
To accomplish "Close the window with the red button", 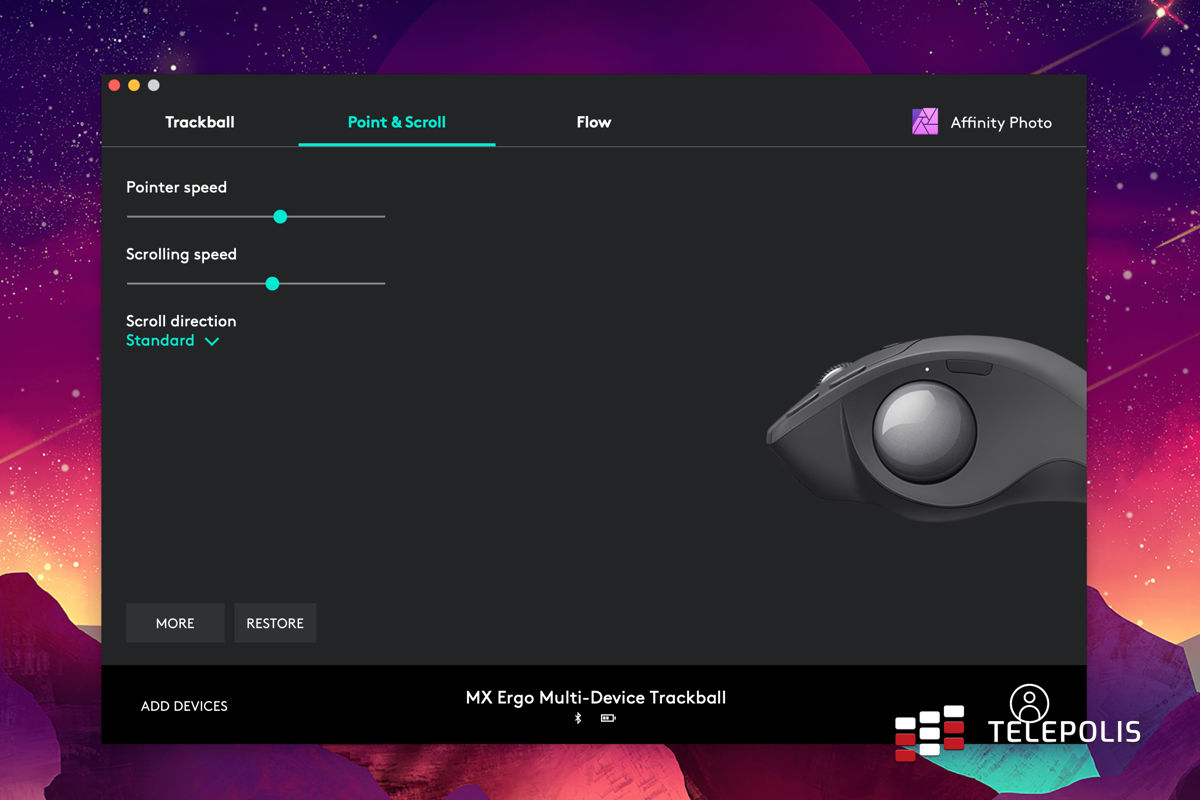I will (x=114, y=86).
